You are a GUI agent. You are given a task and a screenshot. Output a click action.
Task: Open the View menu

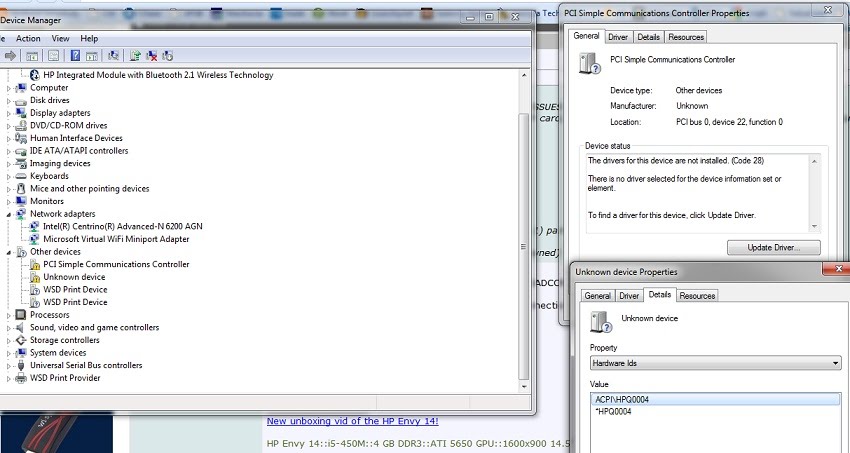coord(60,38)
